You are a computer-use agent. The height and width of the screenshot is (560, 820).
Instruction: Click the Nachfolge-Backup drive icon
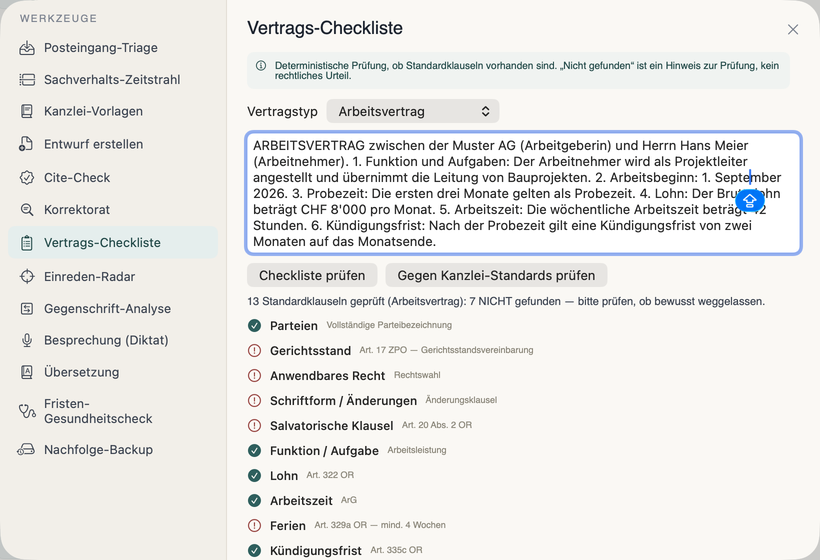pos(26,450)
